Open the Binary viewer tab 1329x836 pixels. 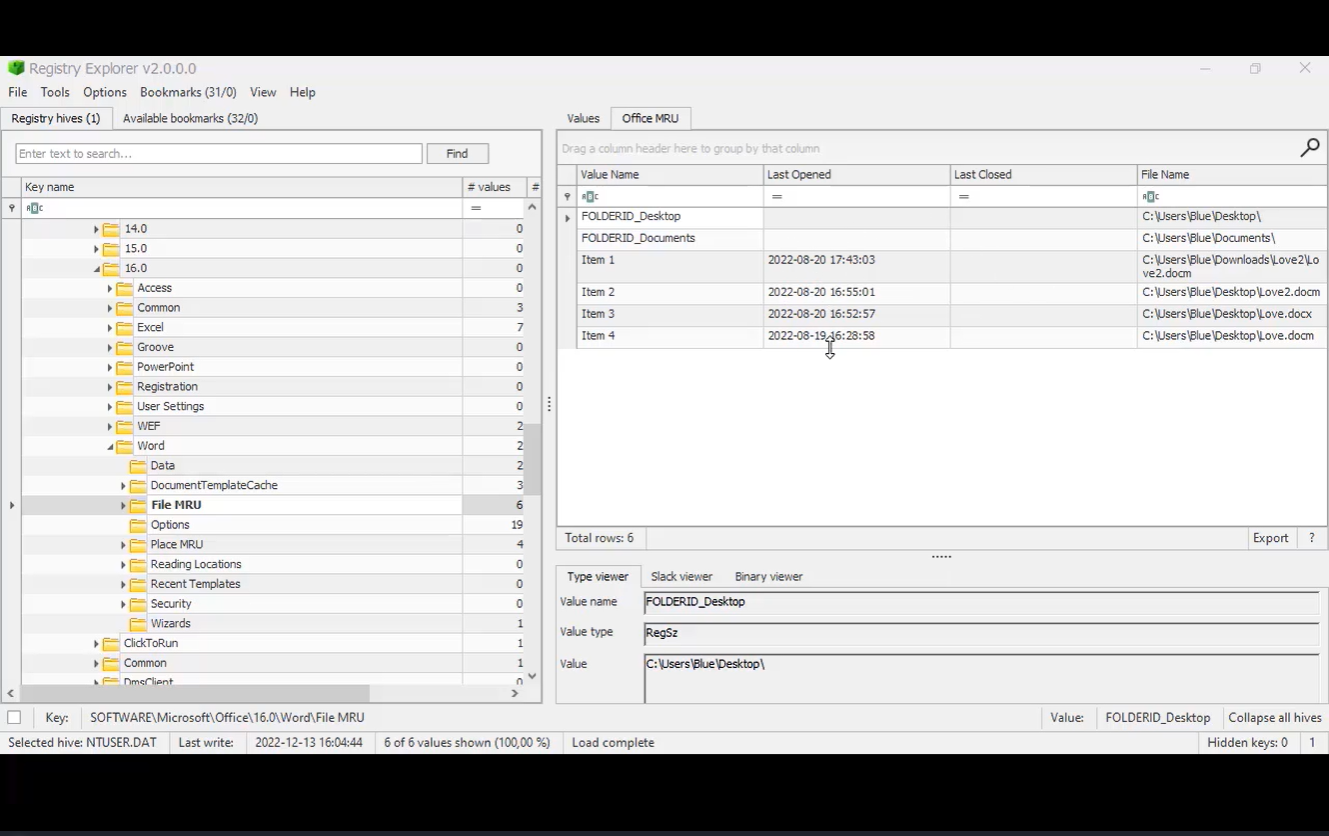tap(768, 577)
